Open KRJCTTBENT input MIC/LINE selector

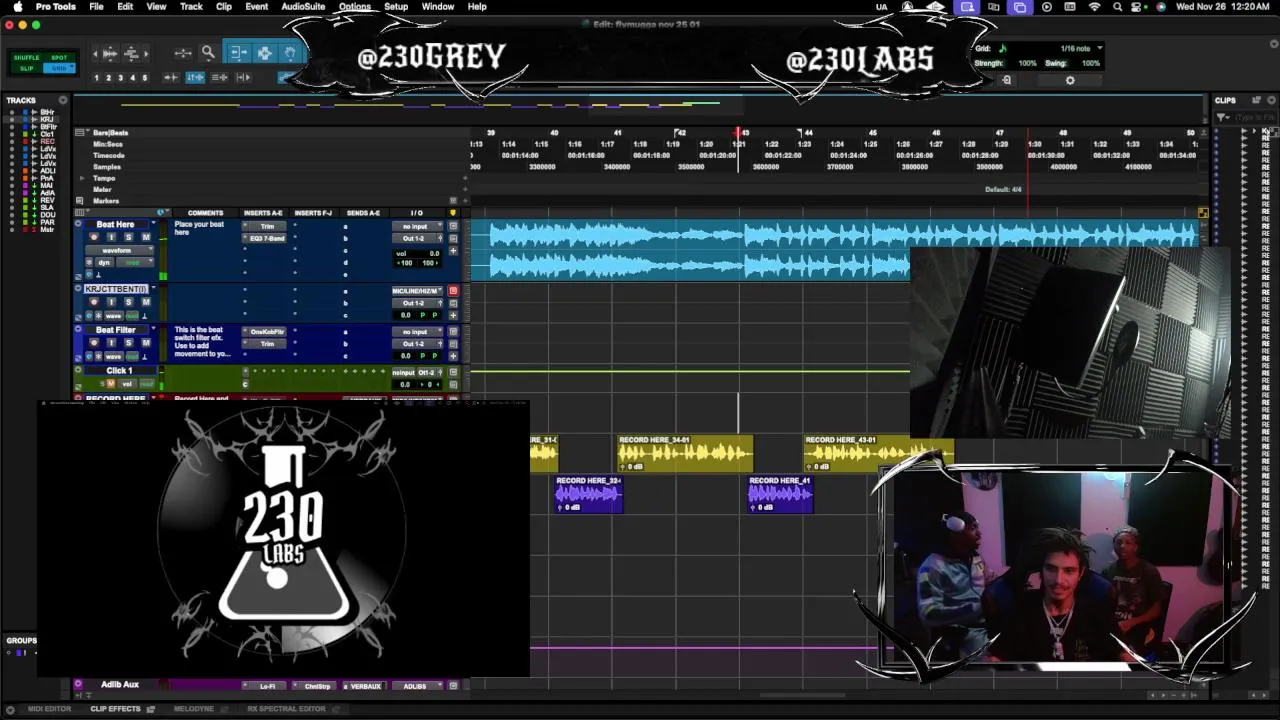[x=415, y=291]
